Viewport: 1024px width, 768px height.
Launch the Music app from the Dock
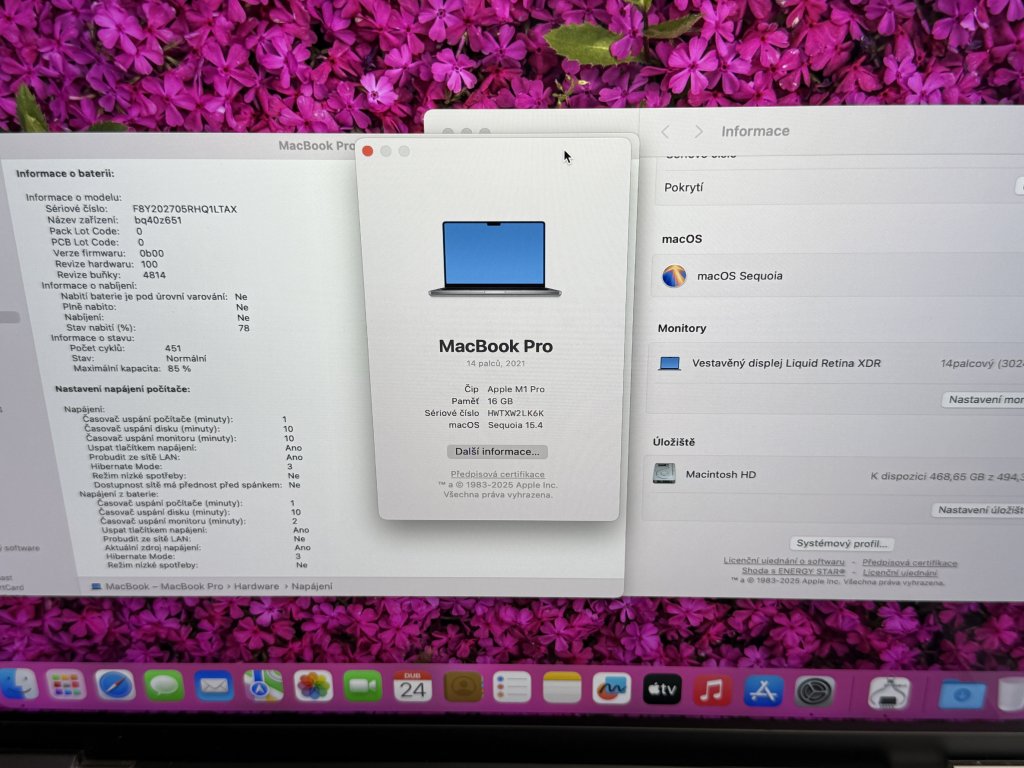(x=712, y=690)
